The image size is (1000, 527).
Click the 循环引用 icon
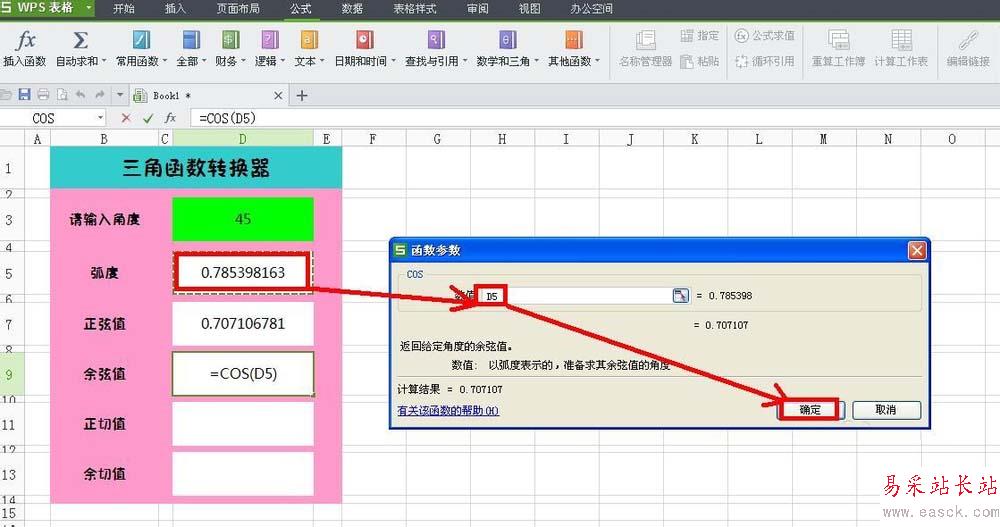tap(741, 61)
